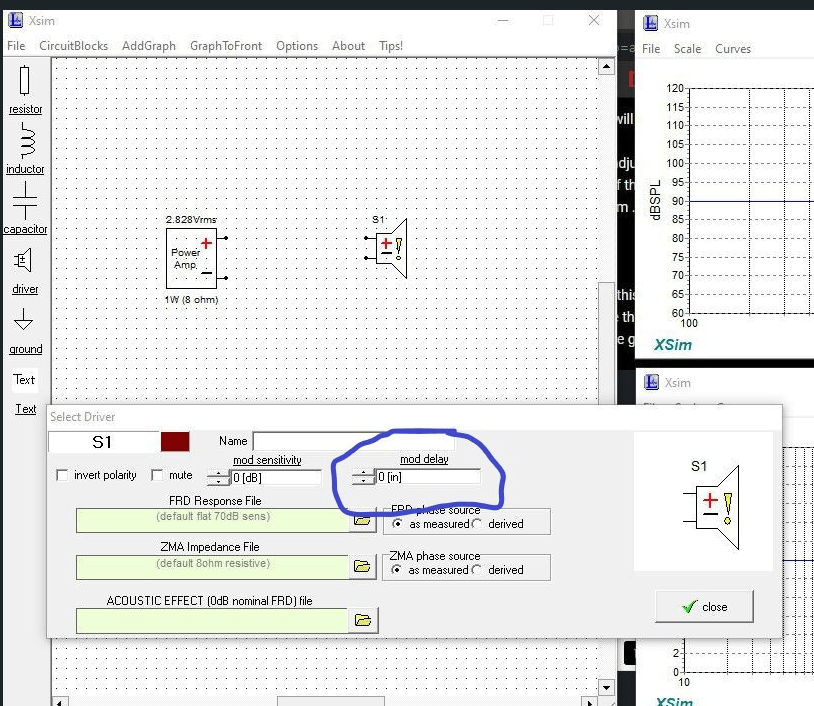Viewport: 814px width, 706px height.
Task: Toggle the invert polarity checkbox
Action: click(x=62, y=475)
